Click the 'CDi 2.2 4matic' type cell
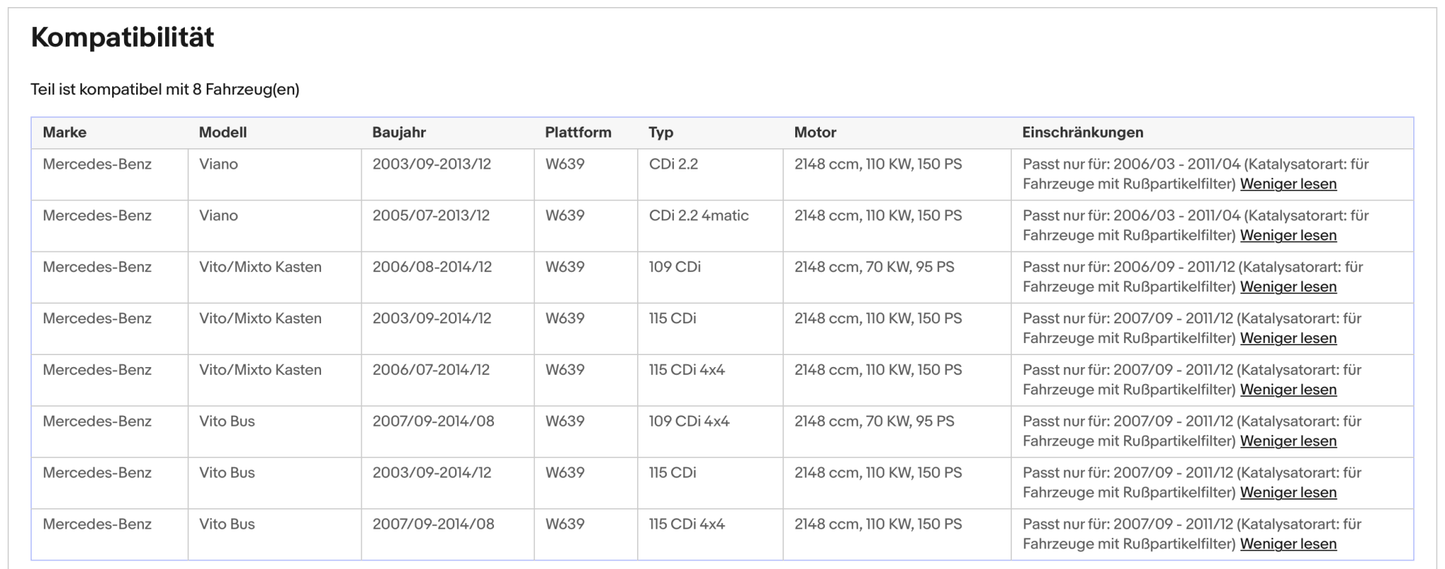Viewport: 1445px width, 569px height. tap(698, 216)
